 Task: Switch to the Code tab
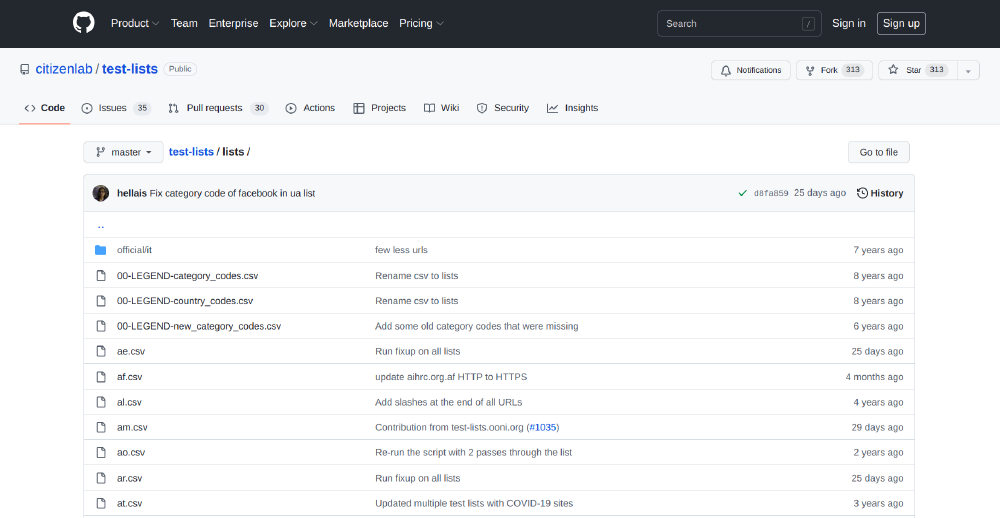coord(45,108)
